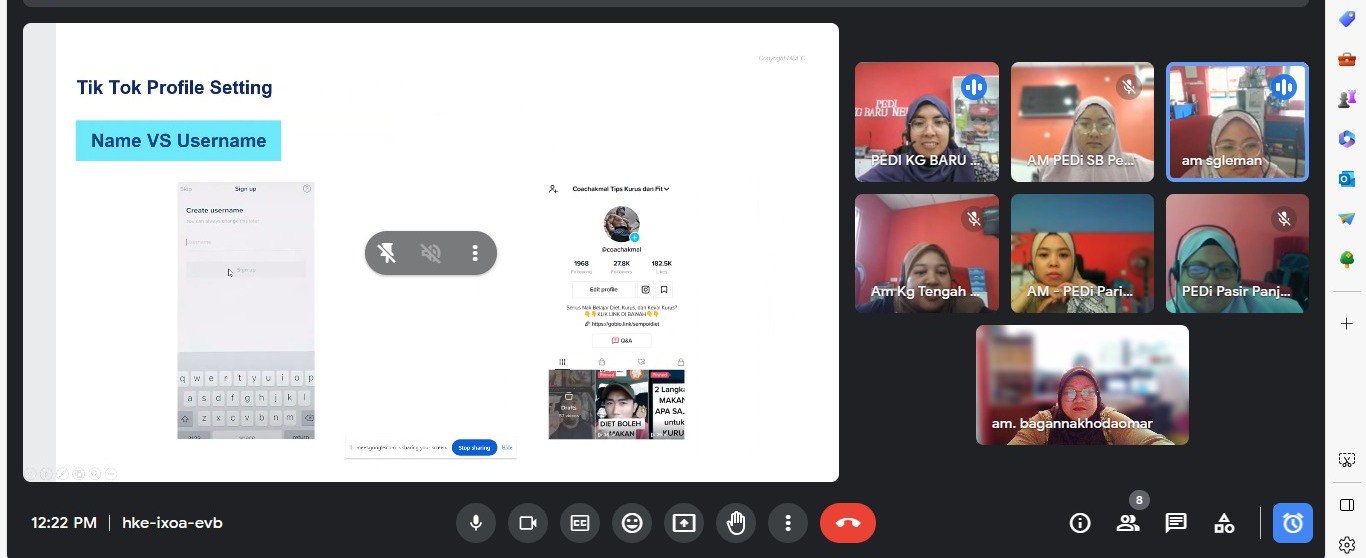Click the Present now screen-share button

[x=684, y=522]
